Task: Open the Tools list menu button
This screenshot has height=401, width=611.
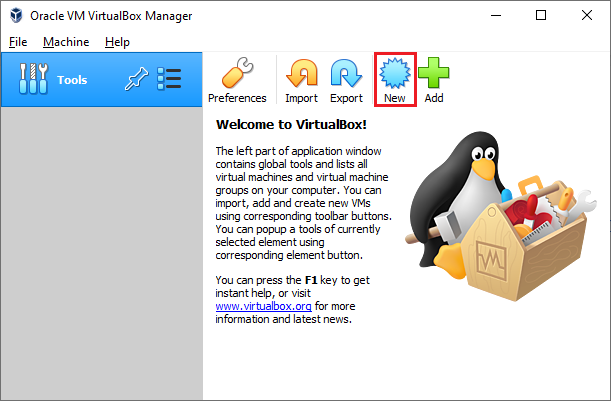Action: click(x=169, y=80)
